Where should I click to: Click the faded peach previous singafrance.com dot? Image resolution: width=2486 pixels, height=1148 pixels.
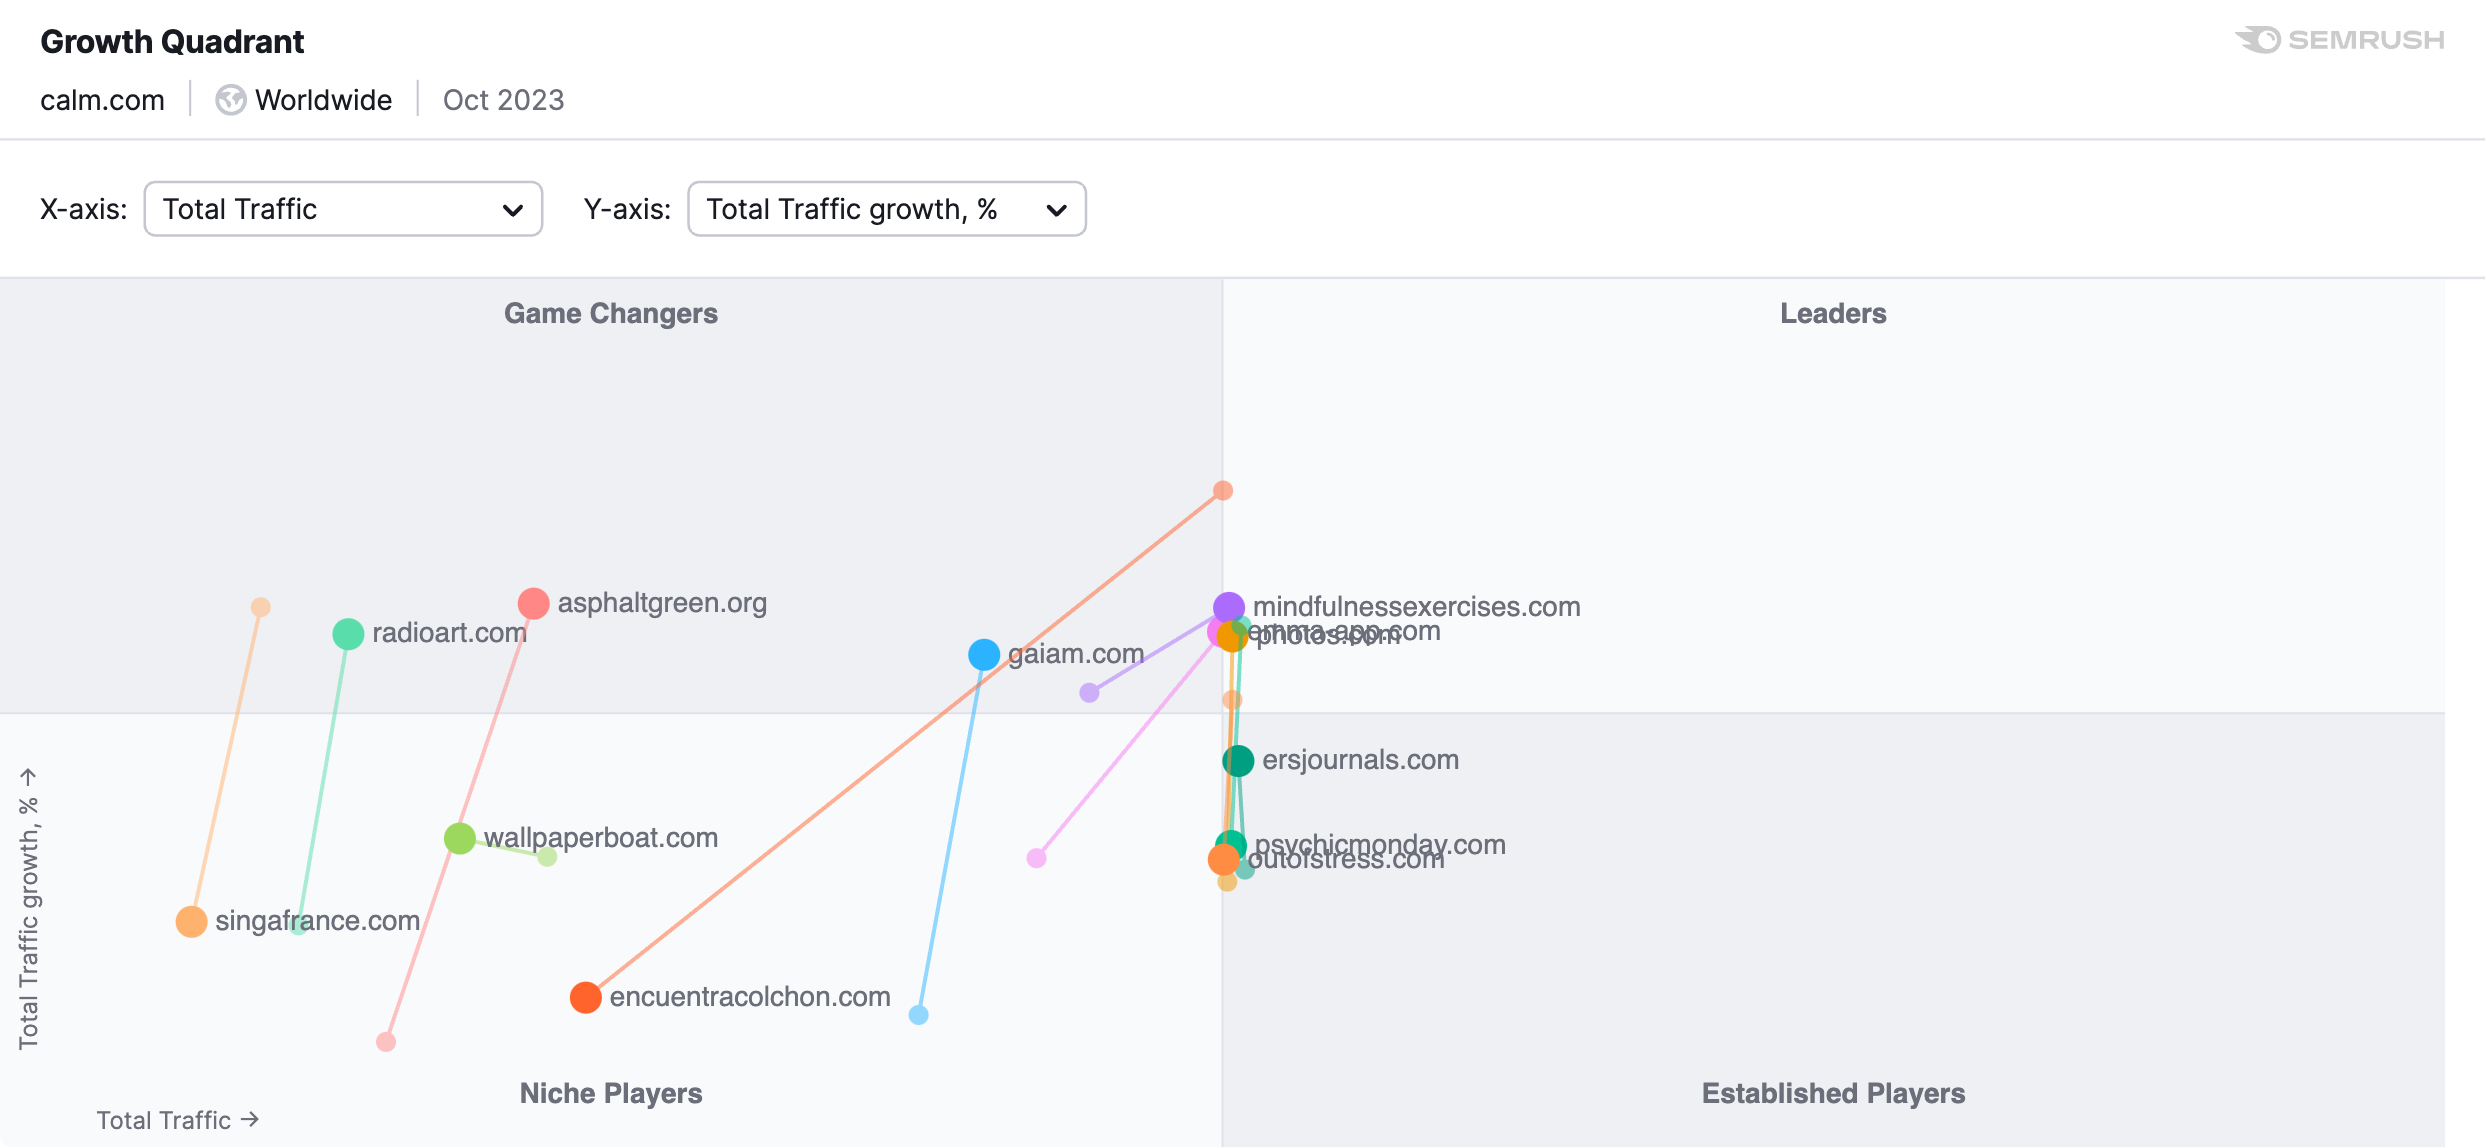tap(261, 607)
